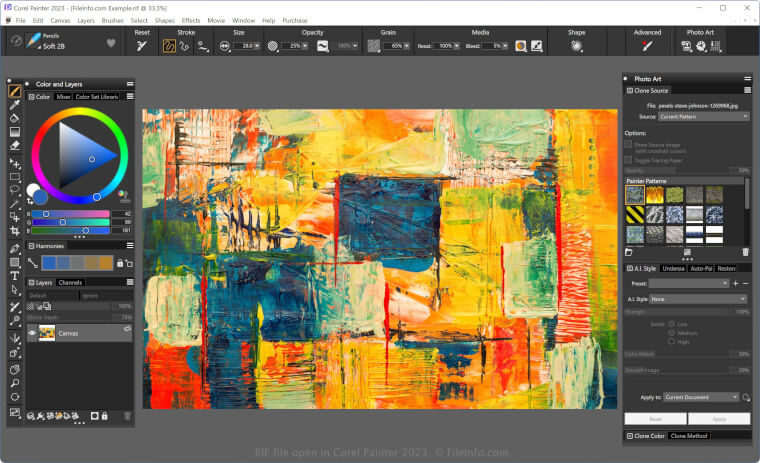Expand the A.I. Style dropdown
Image resolution: width=760 pixels, height=463 pixels.
(698, 299)
